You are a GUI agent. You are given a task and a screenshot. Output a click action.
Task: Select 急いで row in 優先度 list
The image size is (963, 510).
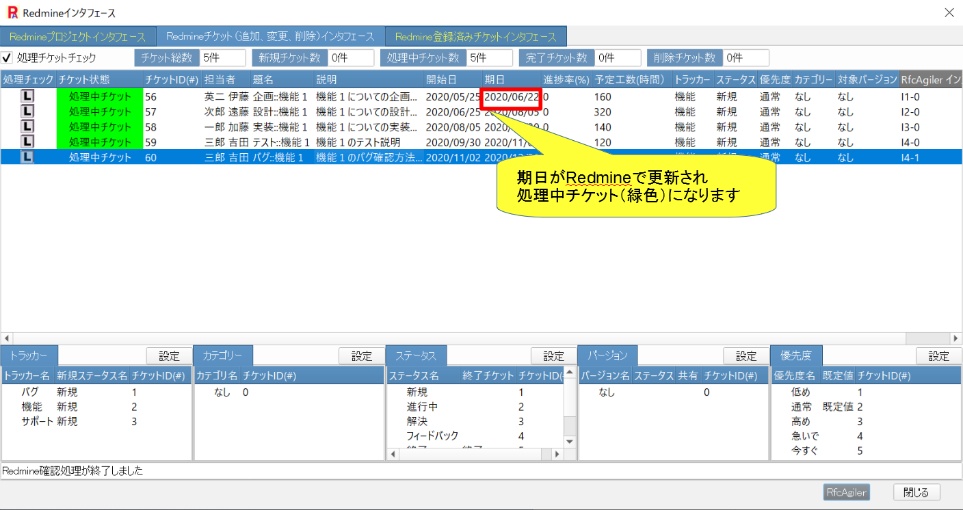[866, 436]
